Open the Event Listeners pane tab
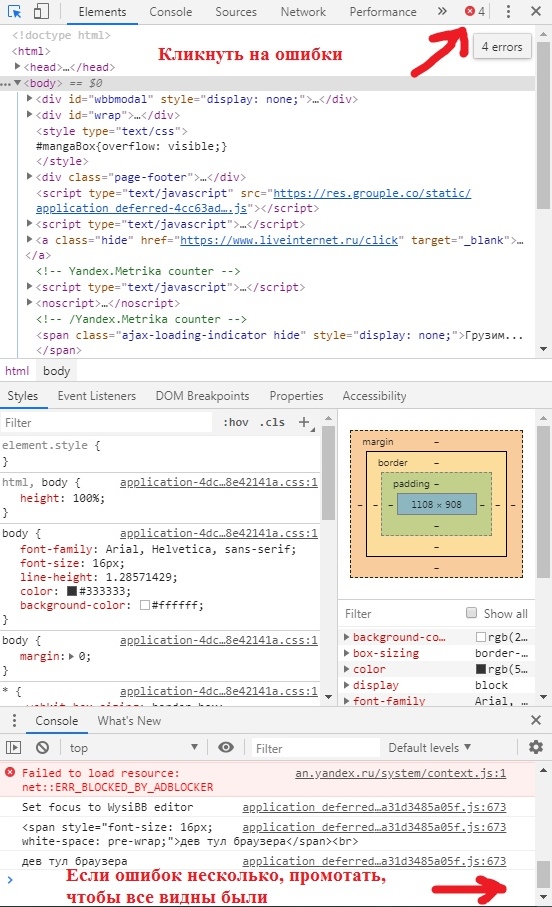The height and width of the screenshot is (907, 552). click(97, 396)
